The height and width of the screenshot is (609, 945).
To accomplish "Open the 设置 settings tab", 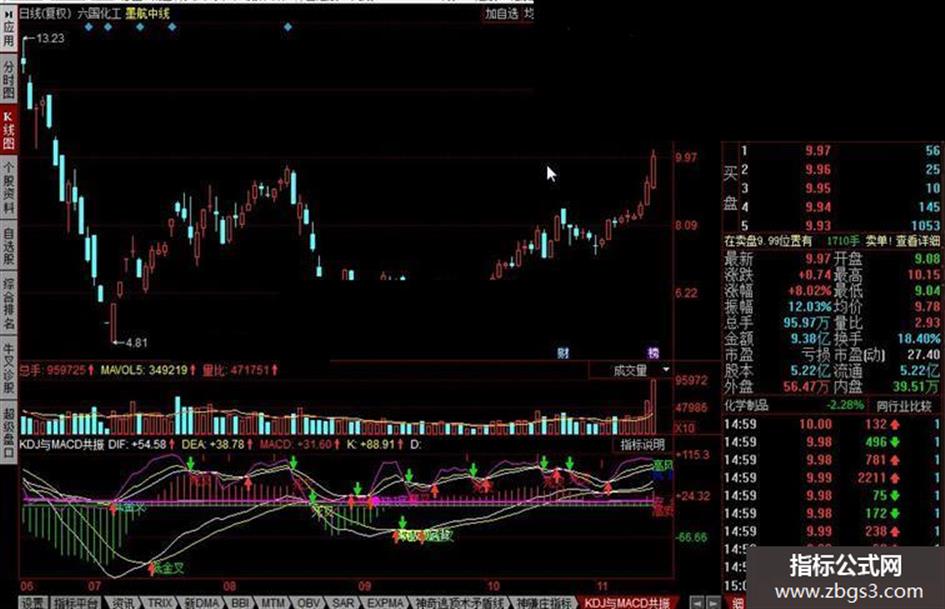I will 33,602.
